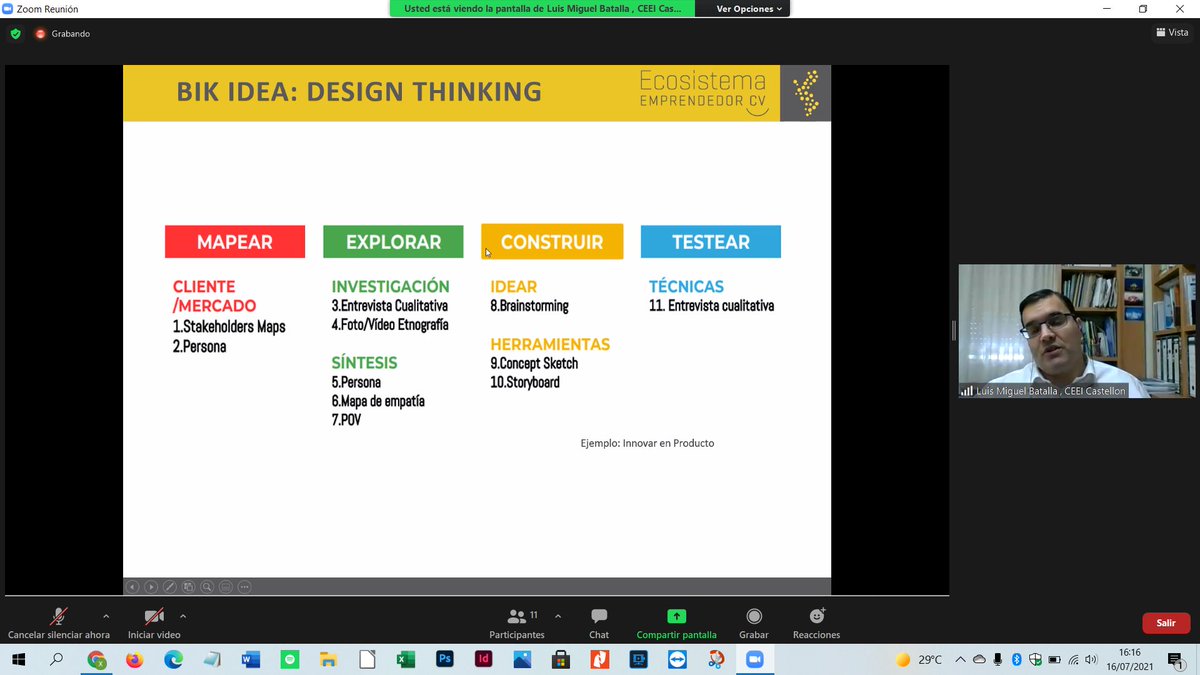Turn on camera with Iniciar vídeo
Screen dimensions: 1200x675
click(154, 622)
